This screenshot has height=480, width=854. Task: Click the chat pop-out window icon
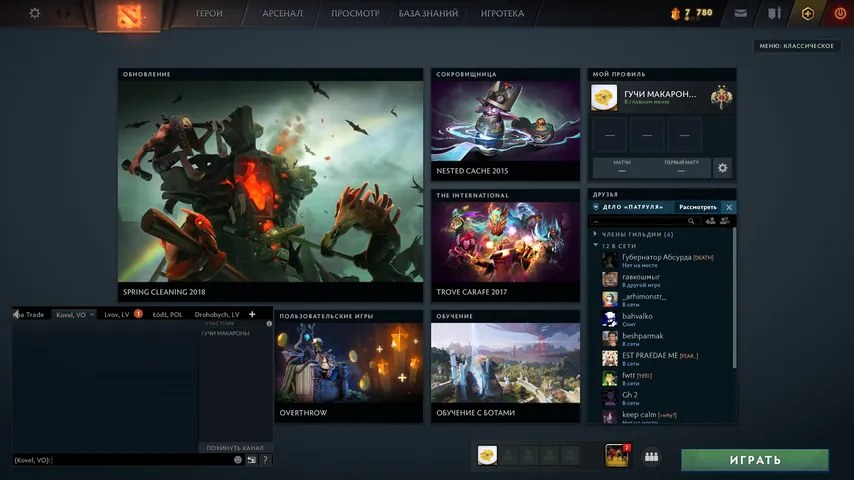[251, 460]
